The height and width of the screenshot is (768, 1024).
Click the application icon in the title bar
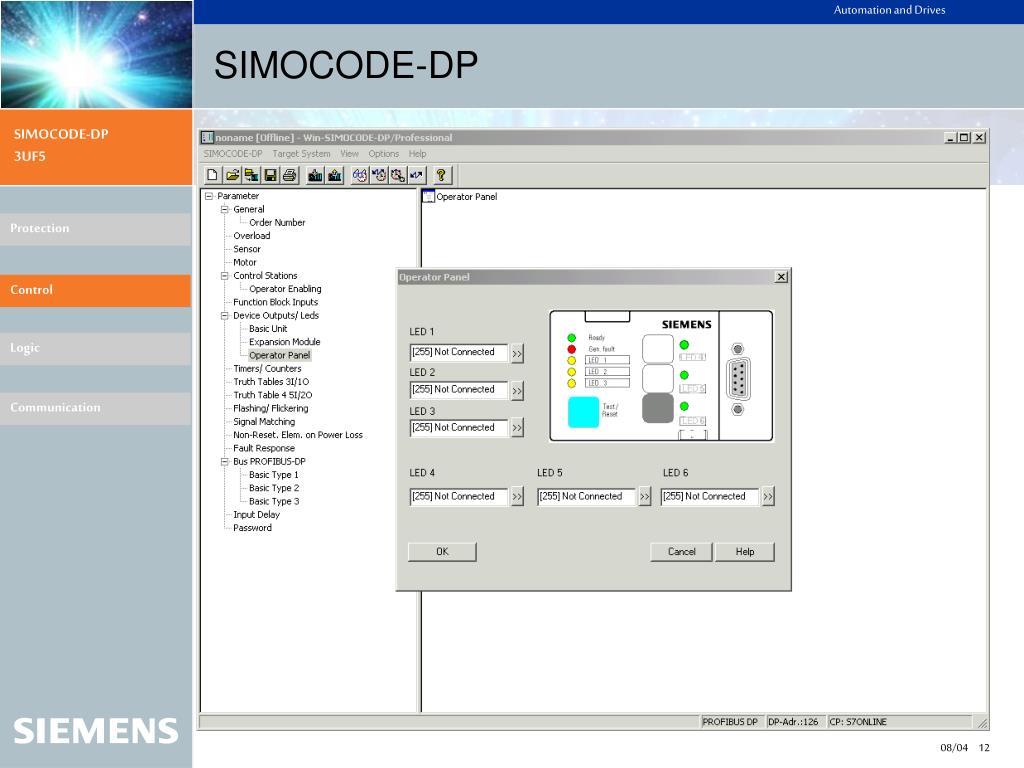(x=208, y=137)
